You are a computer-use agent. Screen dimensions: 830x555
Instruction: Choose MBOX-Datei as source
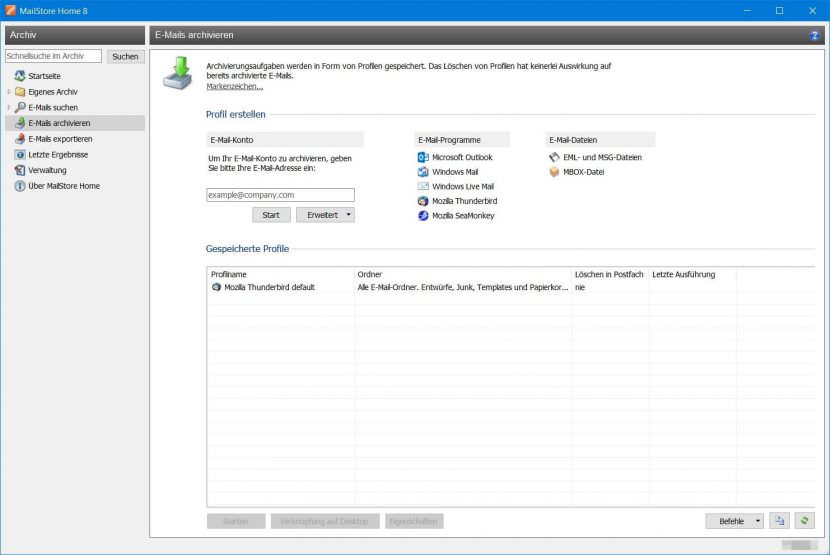pos(583,172)
